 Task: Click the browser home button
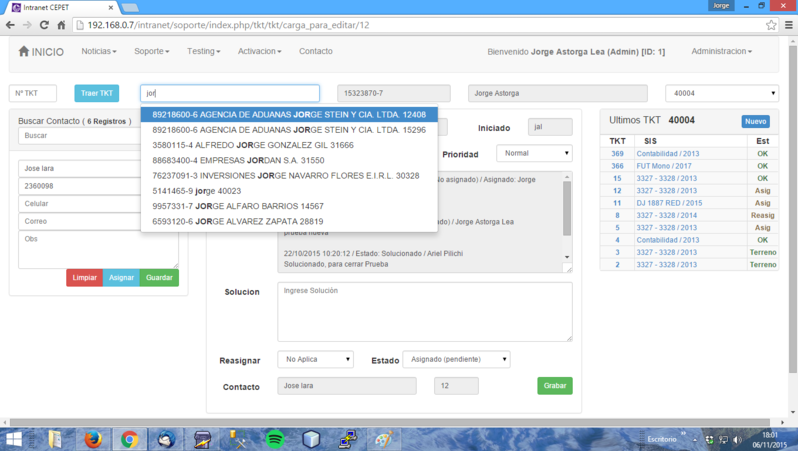coord(61,25)
